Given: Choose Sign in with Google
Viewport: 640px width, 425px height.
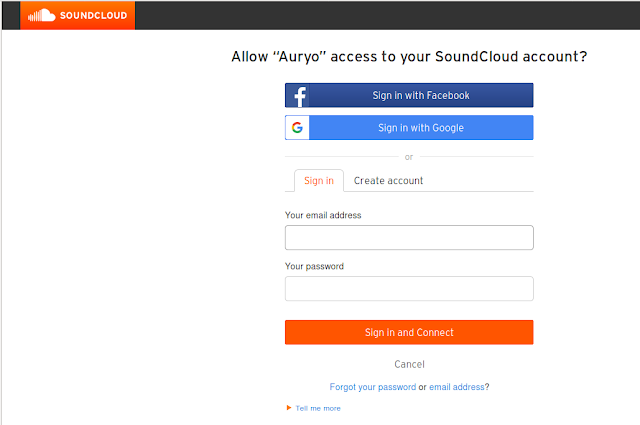Looking at the screenshot, I should pyautogui.click(x=409, y=128).
